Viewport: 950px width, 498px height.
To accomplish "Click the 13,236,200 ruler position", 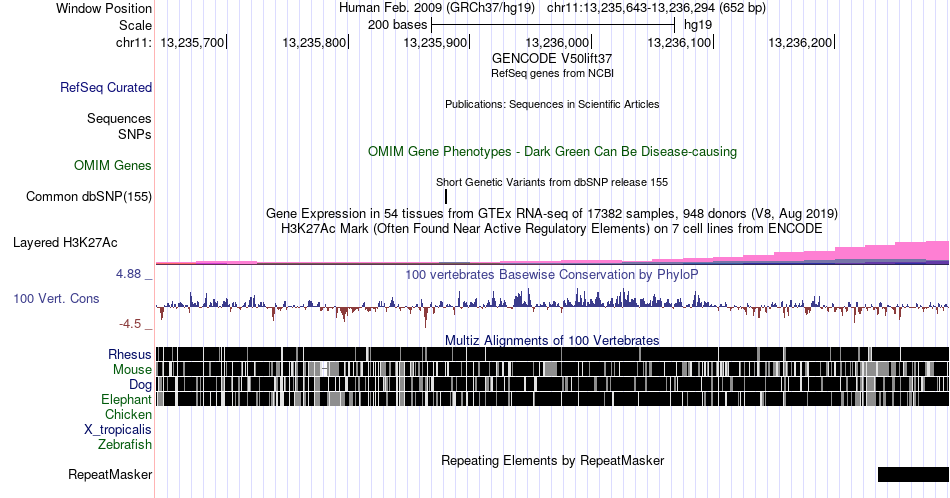I will pyautogui.click(x=801, y=42).
